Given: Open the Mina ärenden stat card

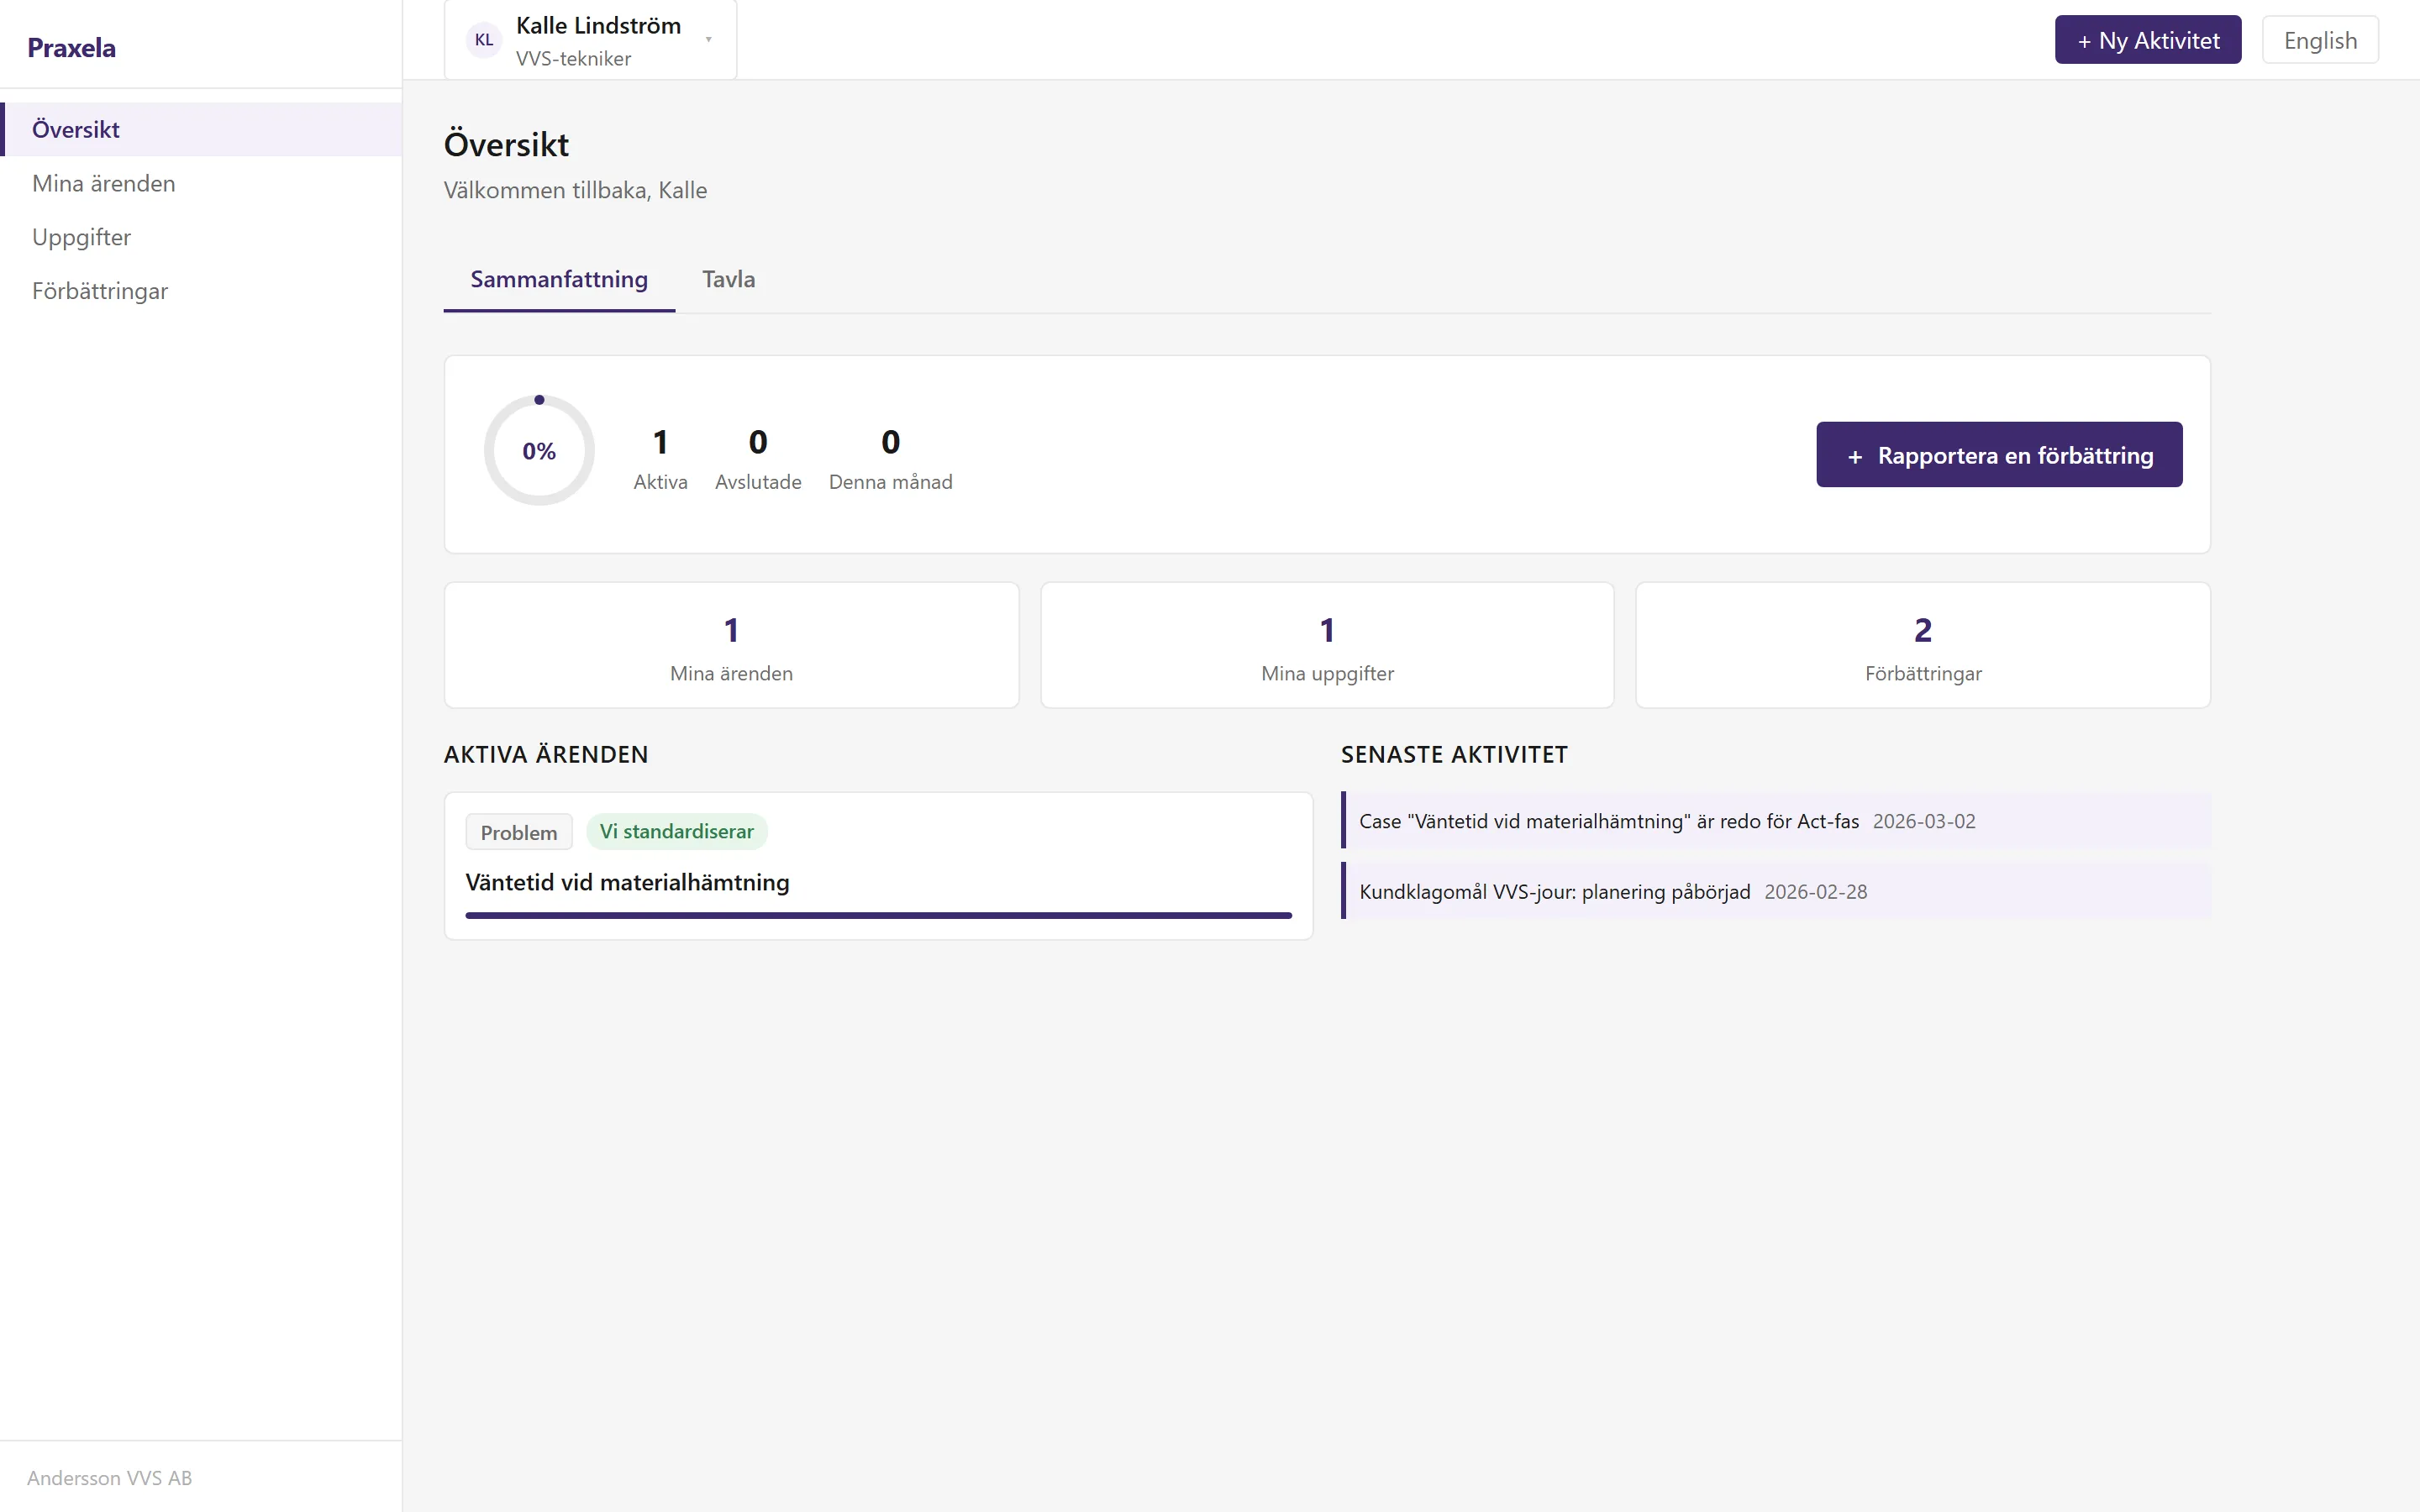Looking at the screenshot, I should (x=731, y=645).
